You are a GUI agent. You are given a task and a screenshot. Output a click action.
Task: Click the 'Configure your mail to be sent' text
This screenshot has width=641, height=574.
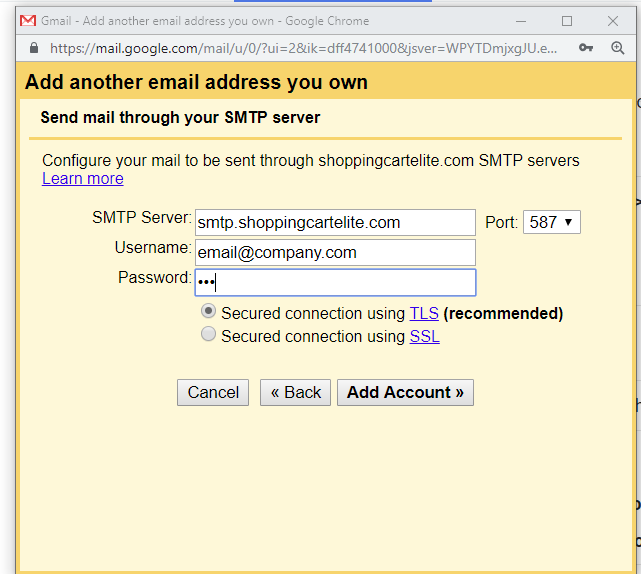[x=311, y=161]
